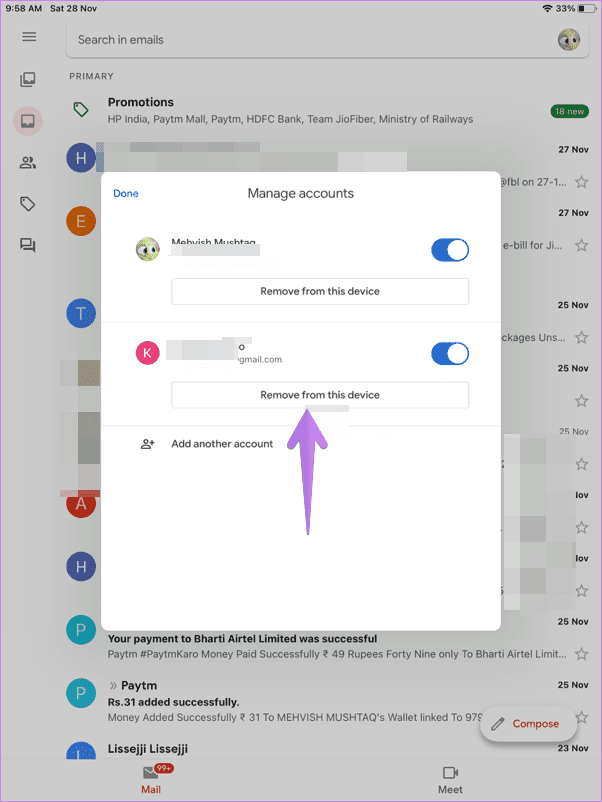The height and width of the screenshot is (802, 602).
Task: Select the Primary inbox sidebar icon
Action: pyautogui.click(x=28, y=121)
